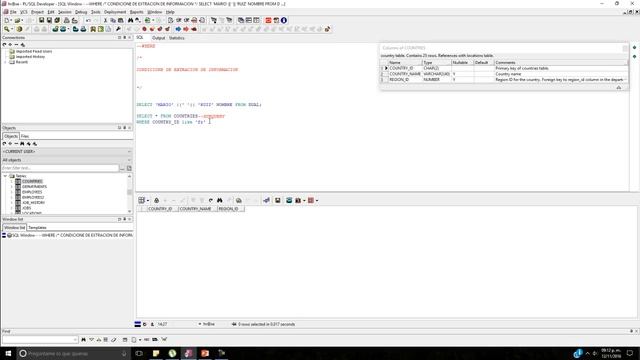The height and width of the screenshot is (360, 640).
Task: Collapse the Tables tree node
Action: click(6, 176)
